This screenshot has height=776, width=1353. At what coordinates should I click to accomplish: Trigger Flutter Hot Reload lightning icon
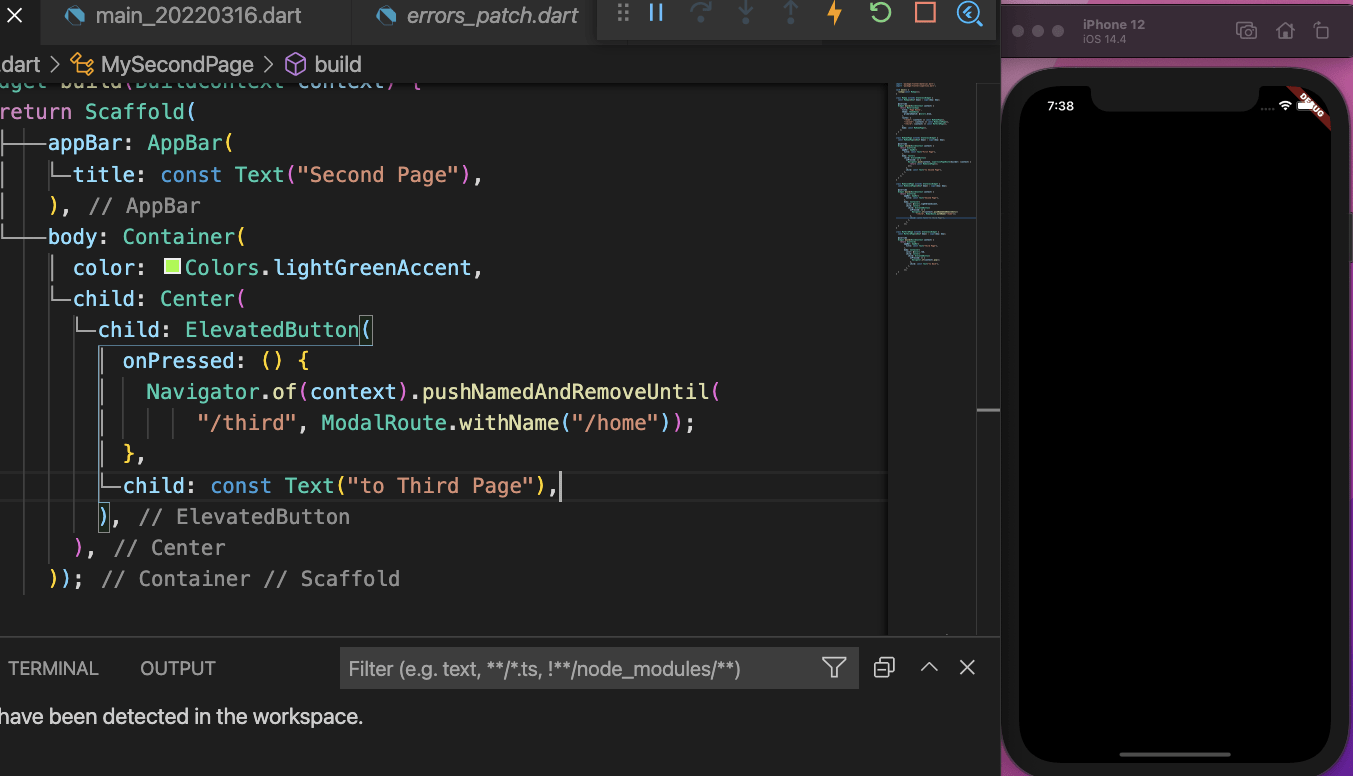(x=835, y=13)
